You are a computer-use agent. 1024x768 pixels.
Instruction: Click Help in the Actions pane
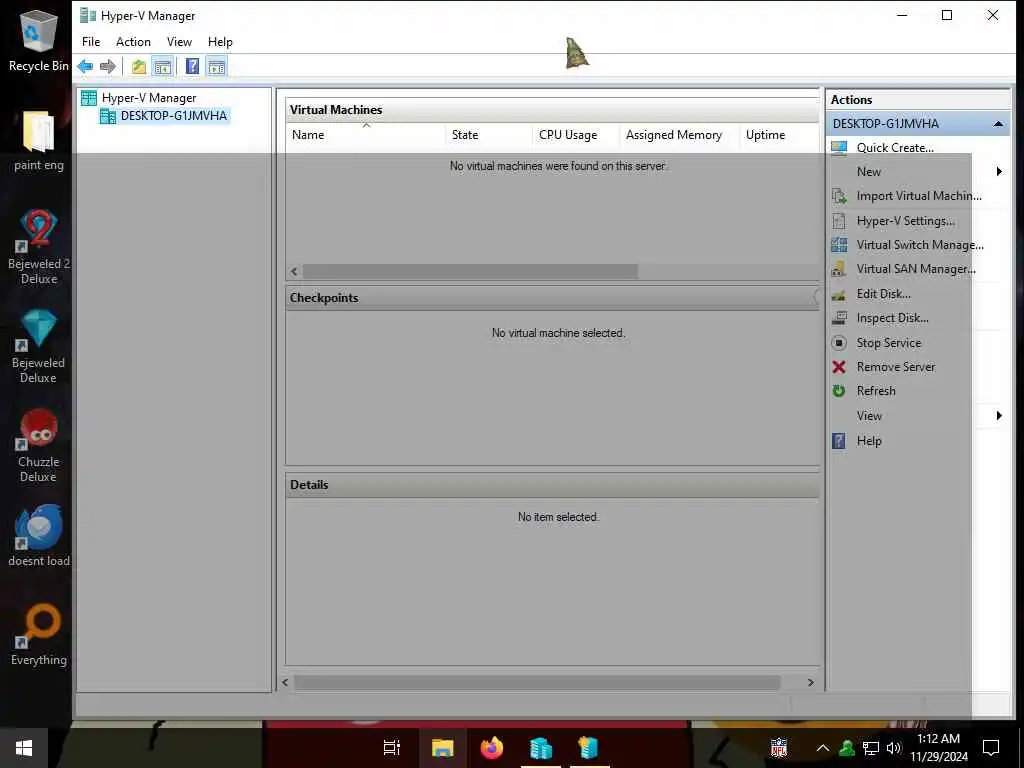869,441
